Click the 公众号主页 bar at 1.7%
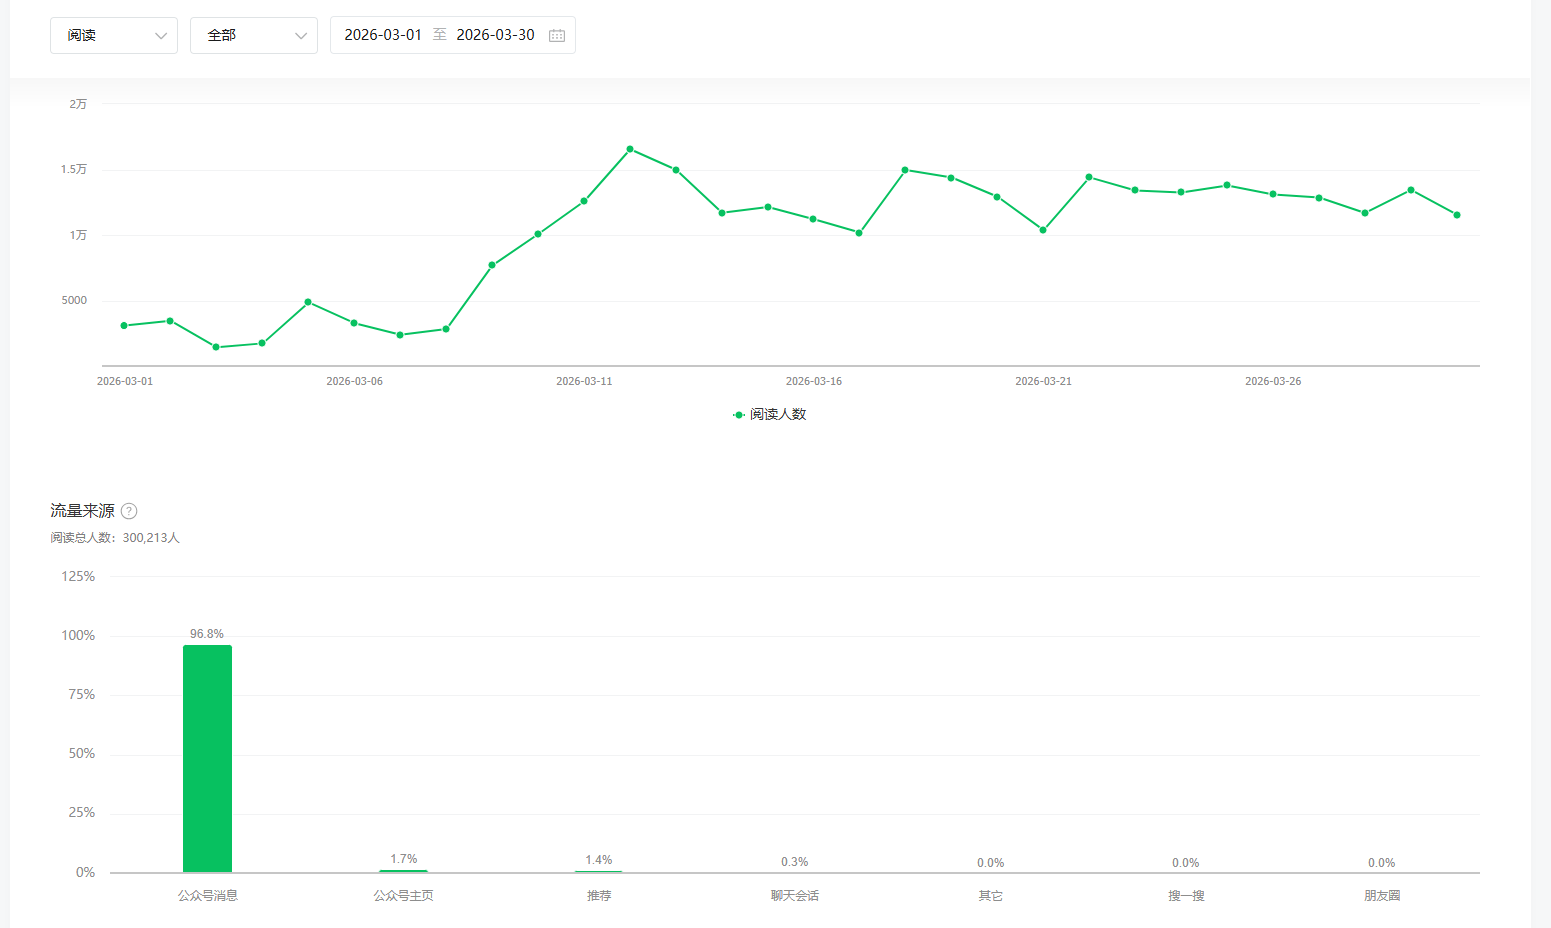Image resolution: width=1551 pixels, height=928 pixels. (403, 870)
